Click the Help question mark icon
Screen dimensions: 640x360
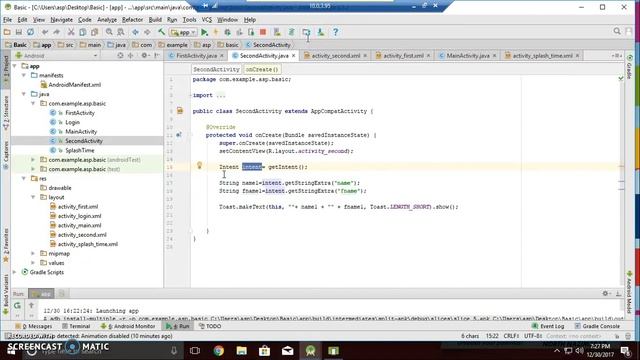coord(336,32)
